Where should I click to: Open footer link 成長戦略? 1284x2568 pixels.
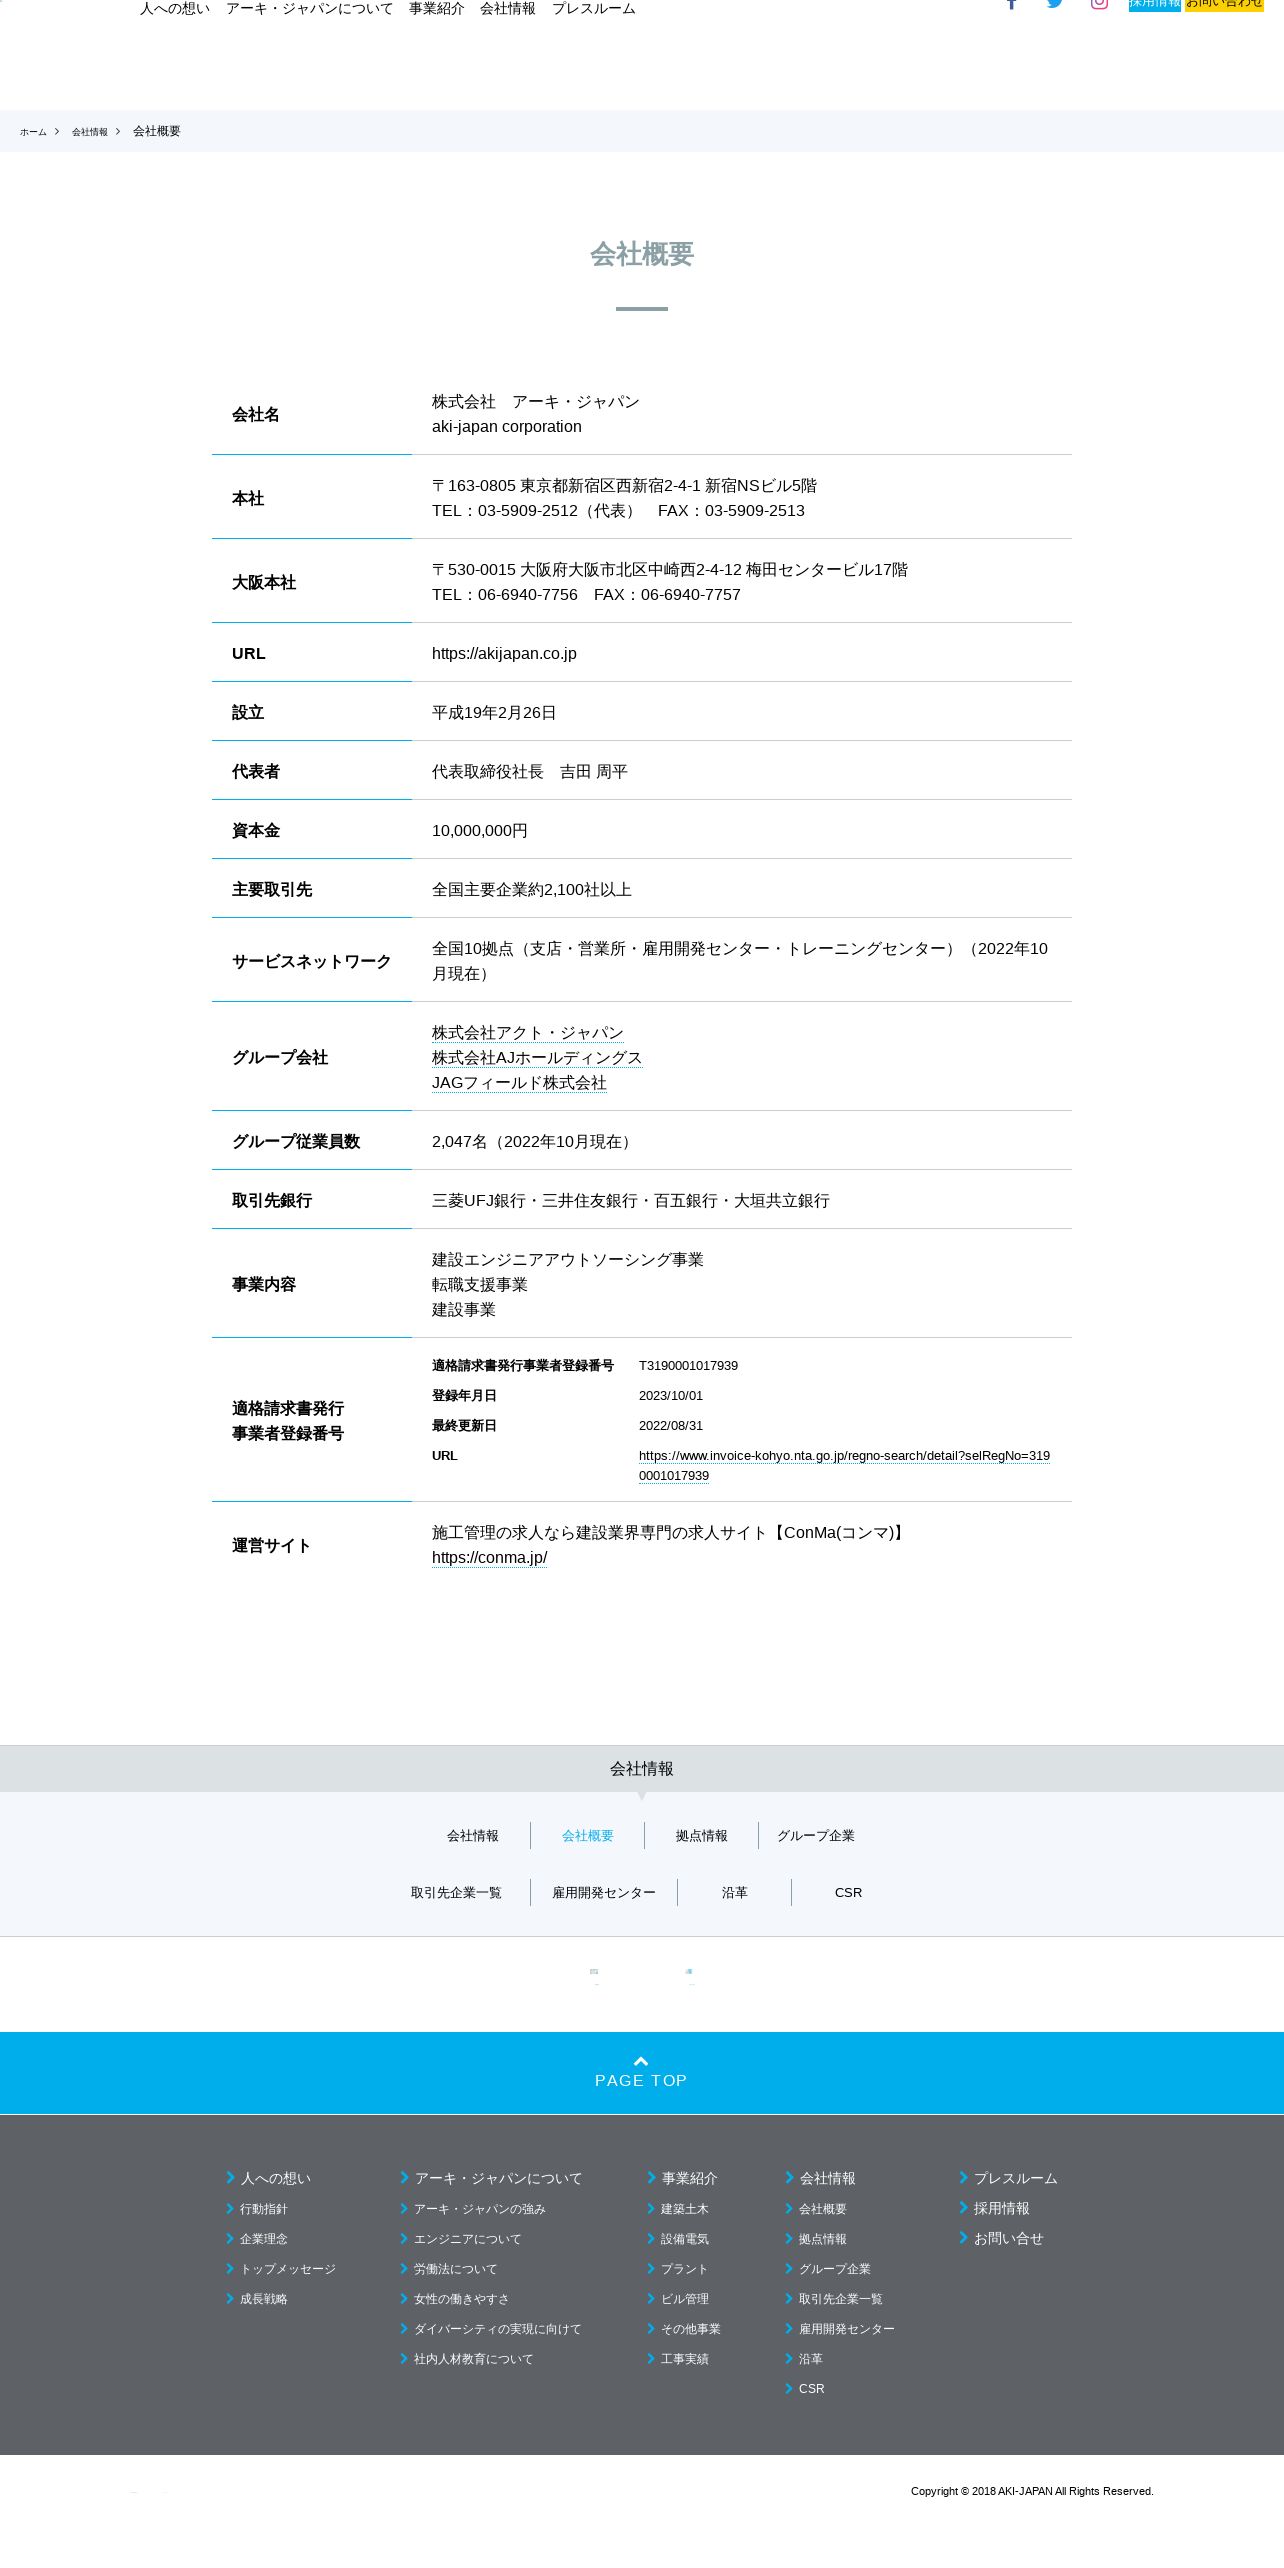(x=264, y=2299)
